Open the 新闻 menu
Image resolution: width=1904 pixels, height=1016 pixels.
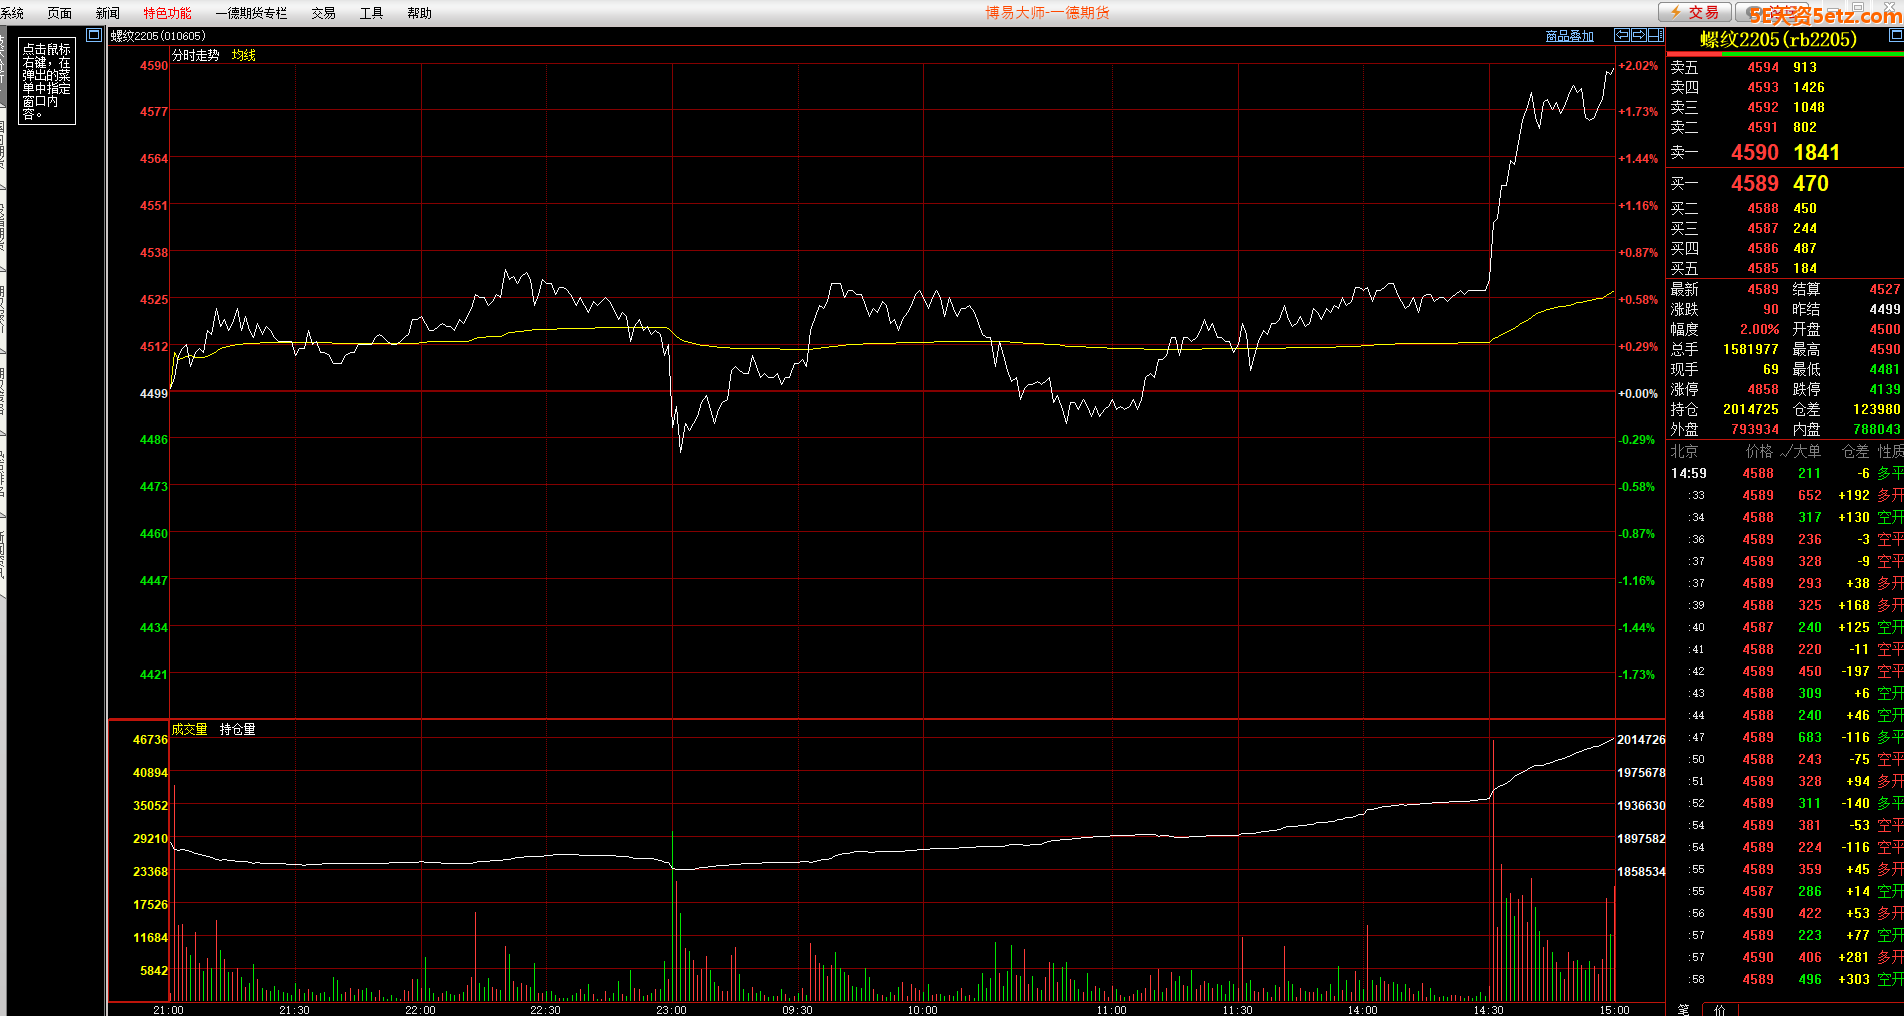(x=107, y=13)
